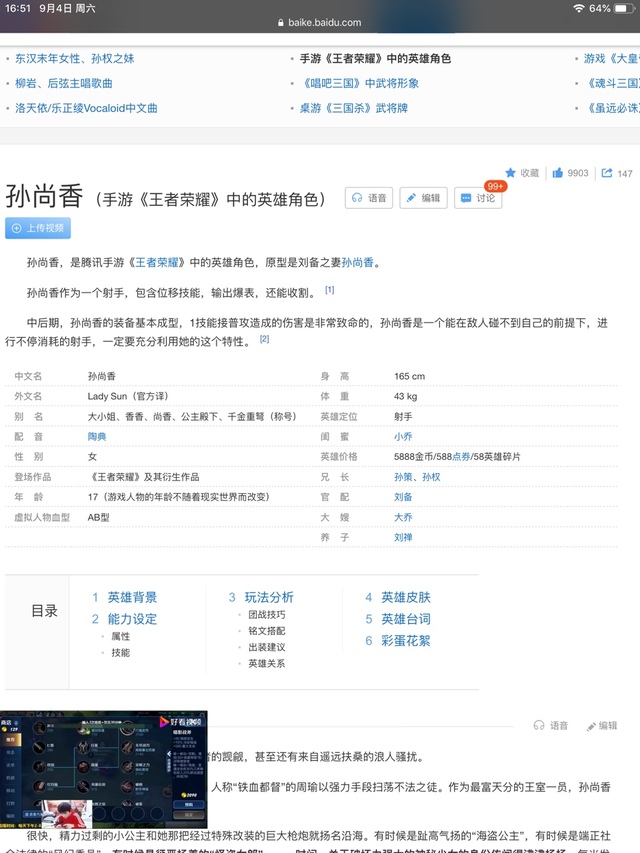This screenshot has width=640, height=853.
Task: Open link 洛天依/乐正绫Vocaloid中文曲
Action: 86,108
